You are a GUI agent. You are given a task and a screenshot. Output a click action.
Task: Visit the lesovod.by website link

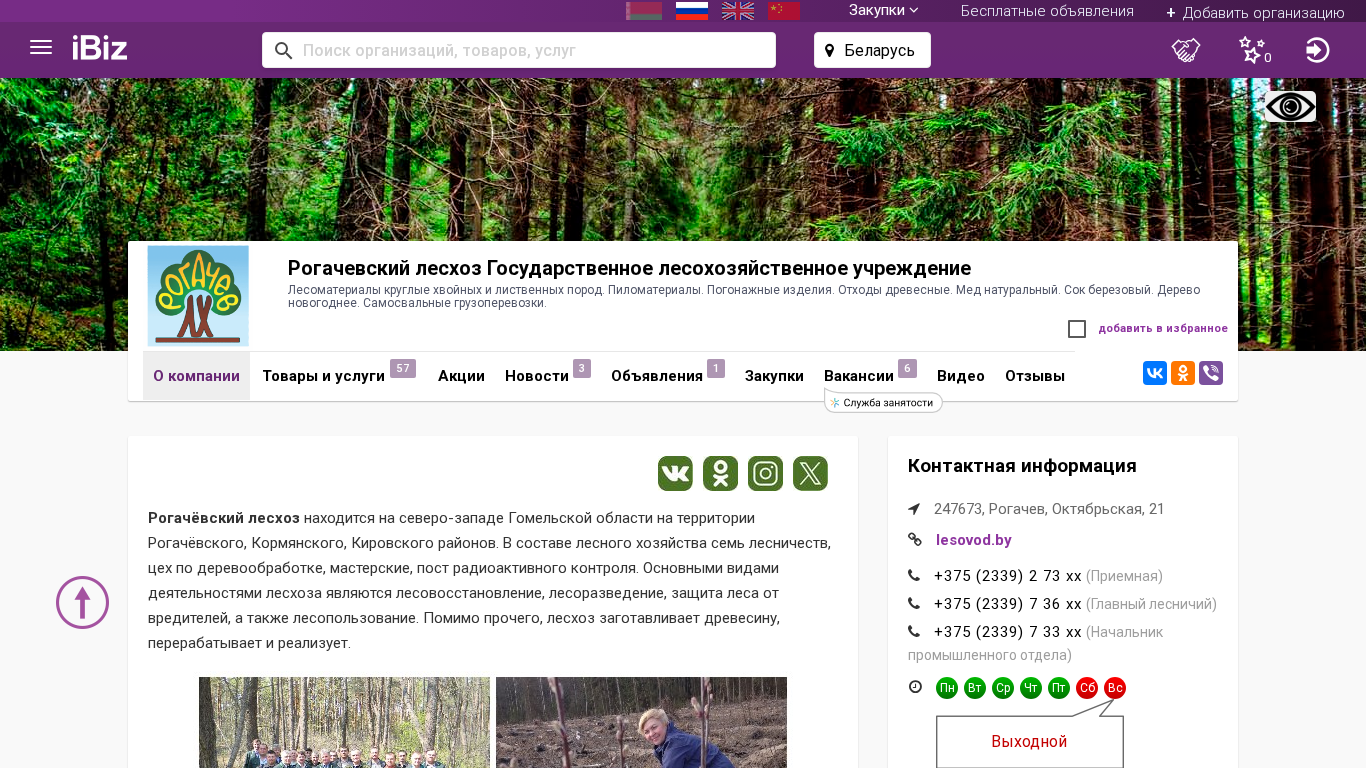tap(974, 540)
